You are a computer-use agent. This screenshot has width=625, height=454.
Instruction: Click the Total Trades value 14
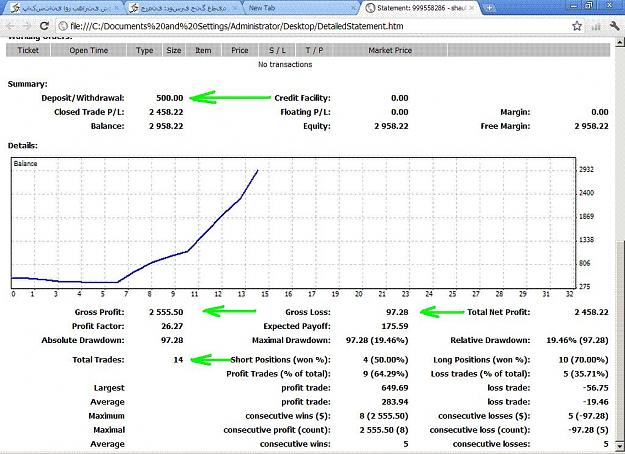pos(178,360)
